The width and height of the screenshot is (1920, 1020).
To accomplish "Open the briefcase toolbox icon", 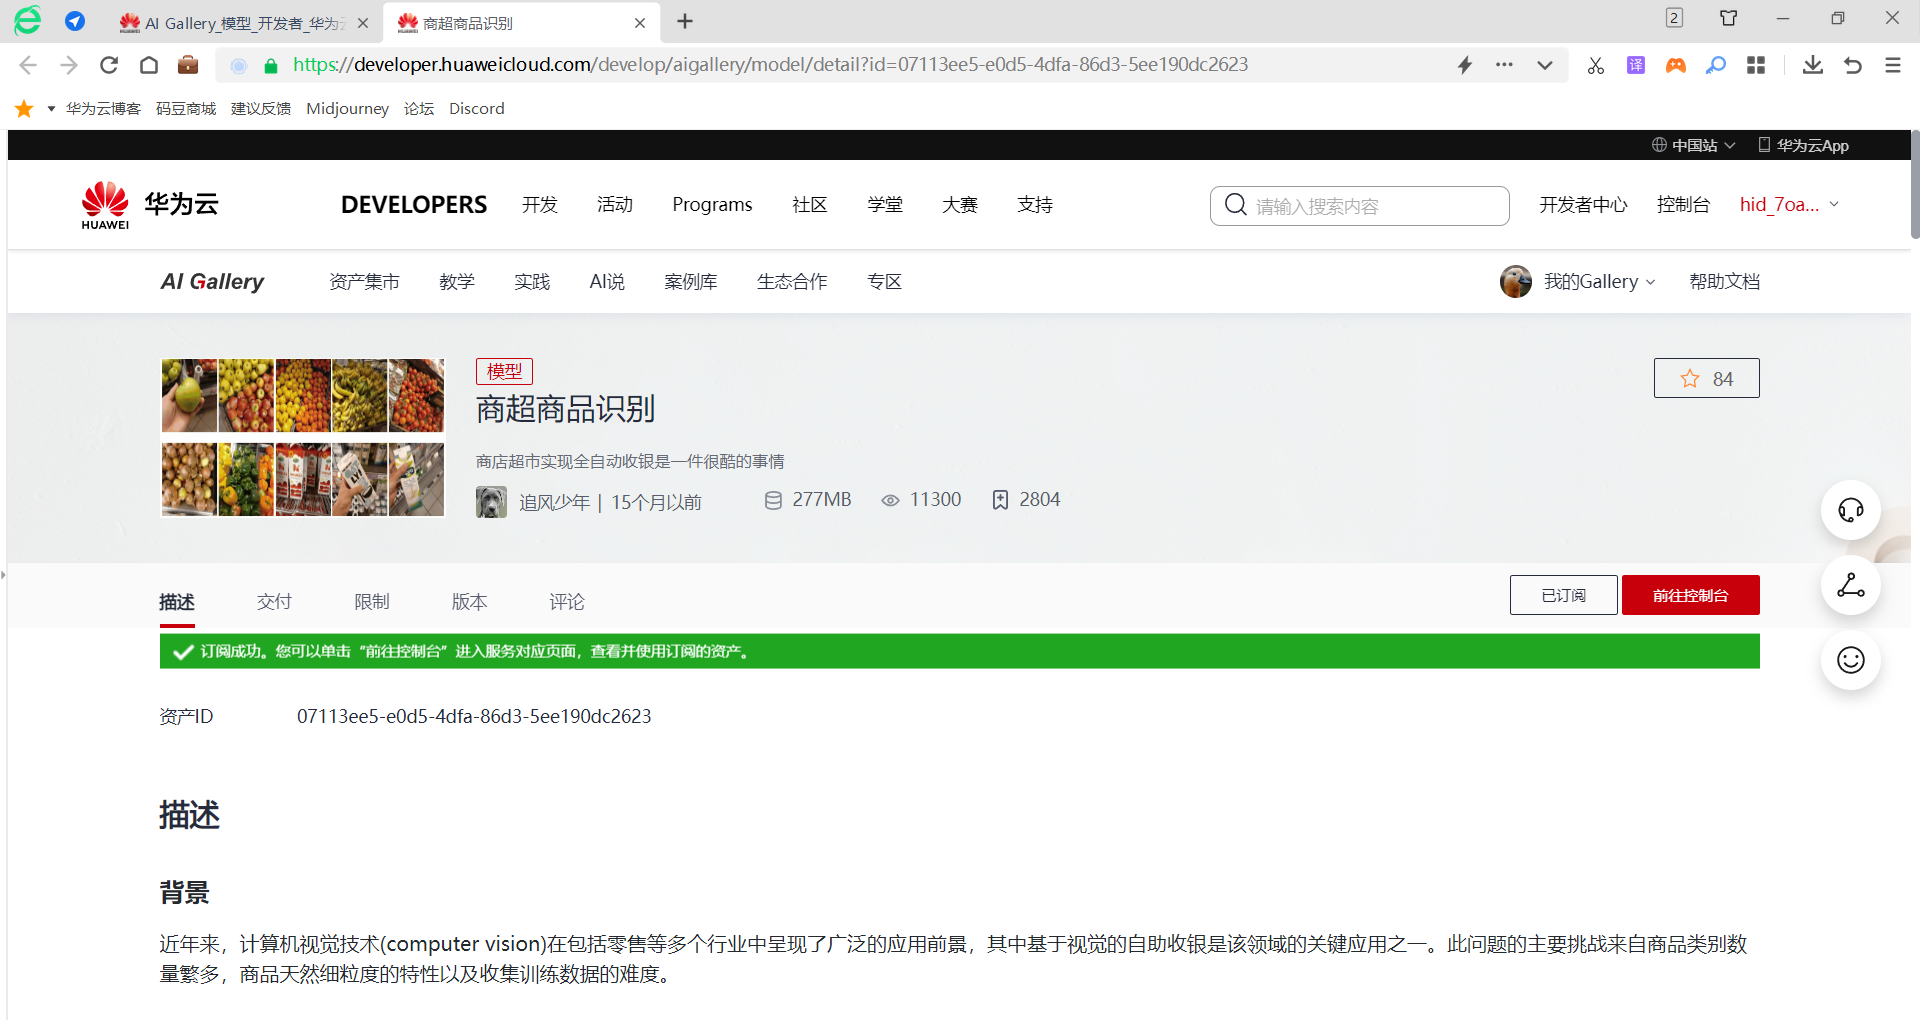I will 188,65.
